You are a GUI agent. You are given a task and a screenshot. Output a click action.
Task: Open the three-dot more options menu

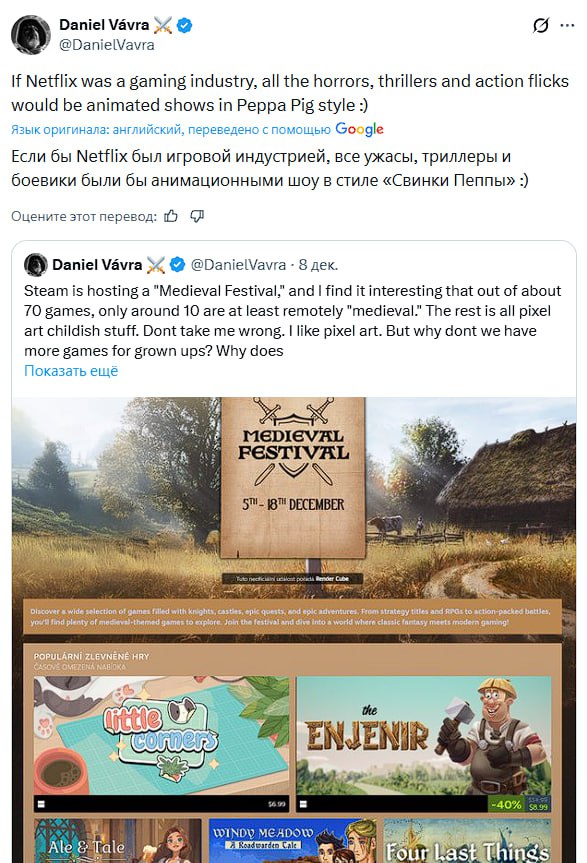pyautogui.click(x=567, y=25)
